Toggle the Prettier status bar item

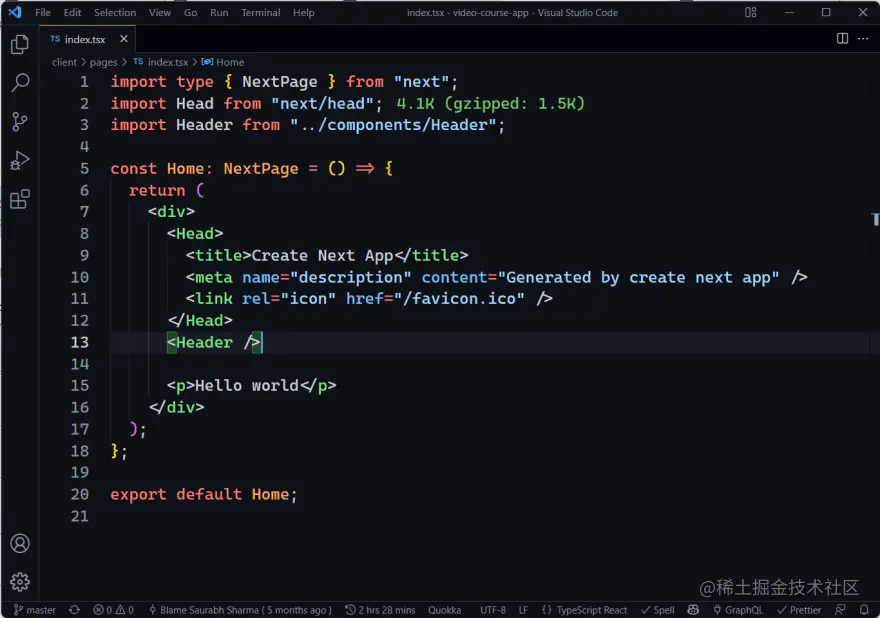pos(799,610)
